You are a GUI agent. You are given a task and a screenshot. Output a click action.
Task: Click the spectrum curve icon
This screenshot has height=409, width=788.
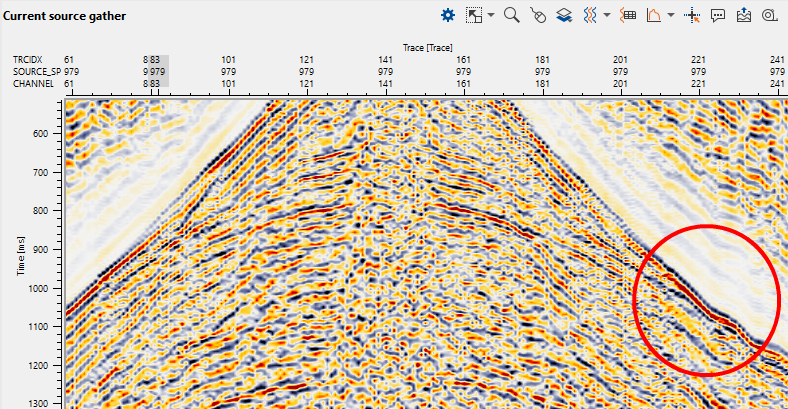pos(655,15)
